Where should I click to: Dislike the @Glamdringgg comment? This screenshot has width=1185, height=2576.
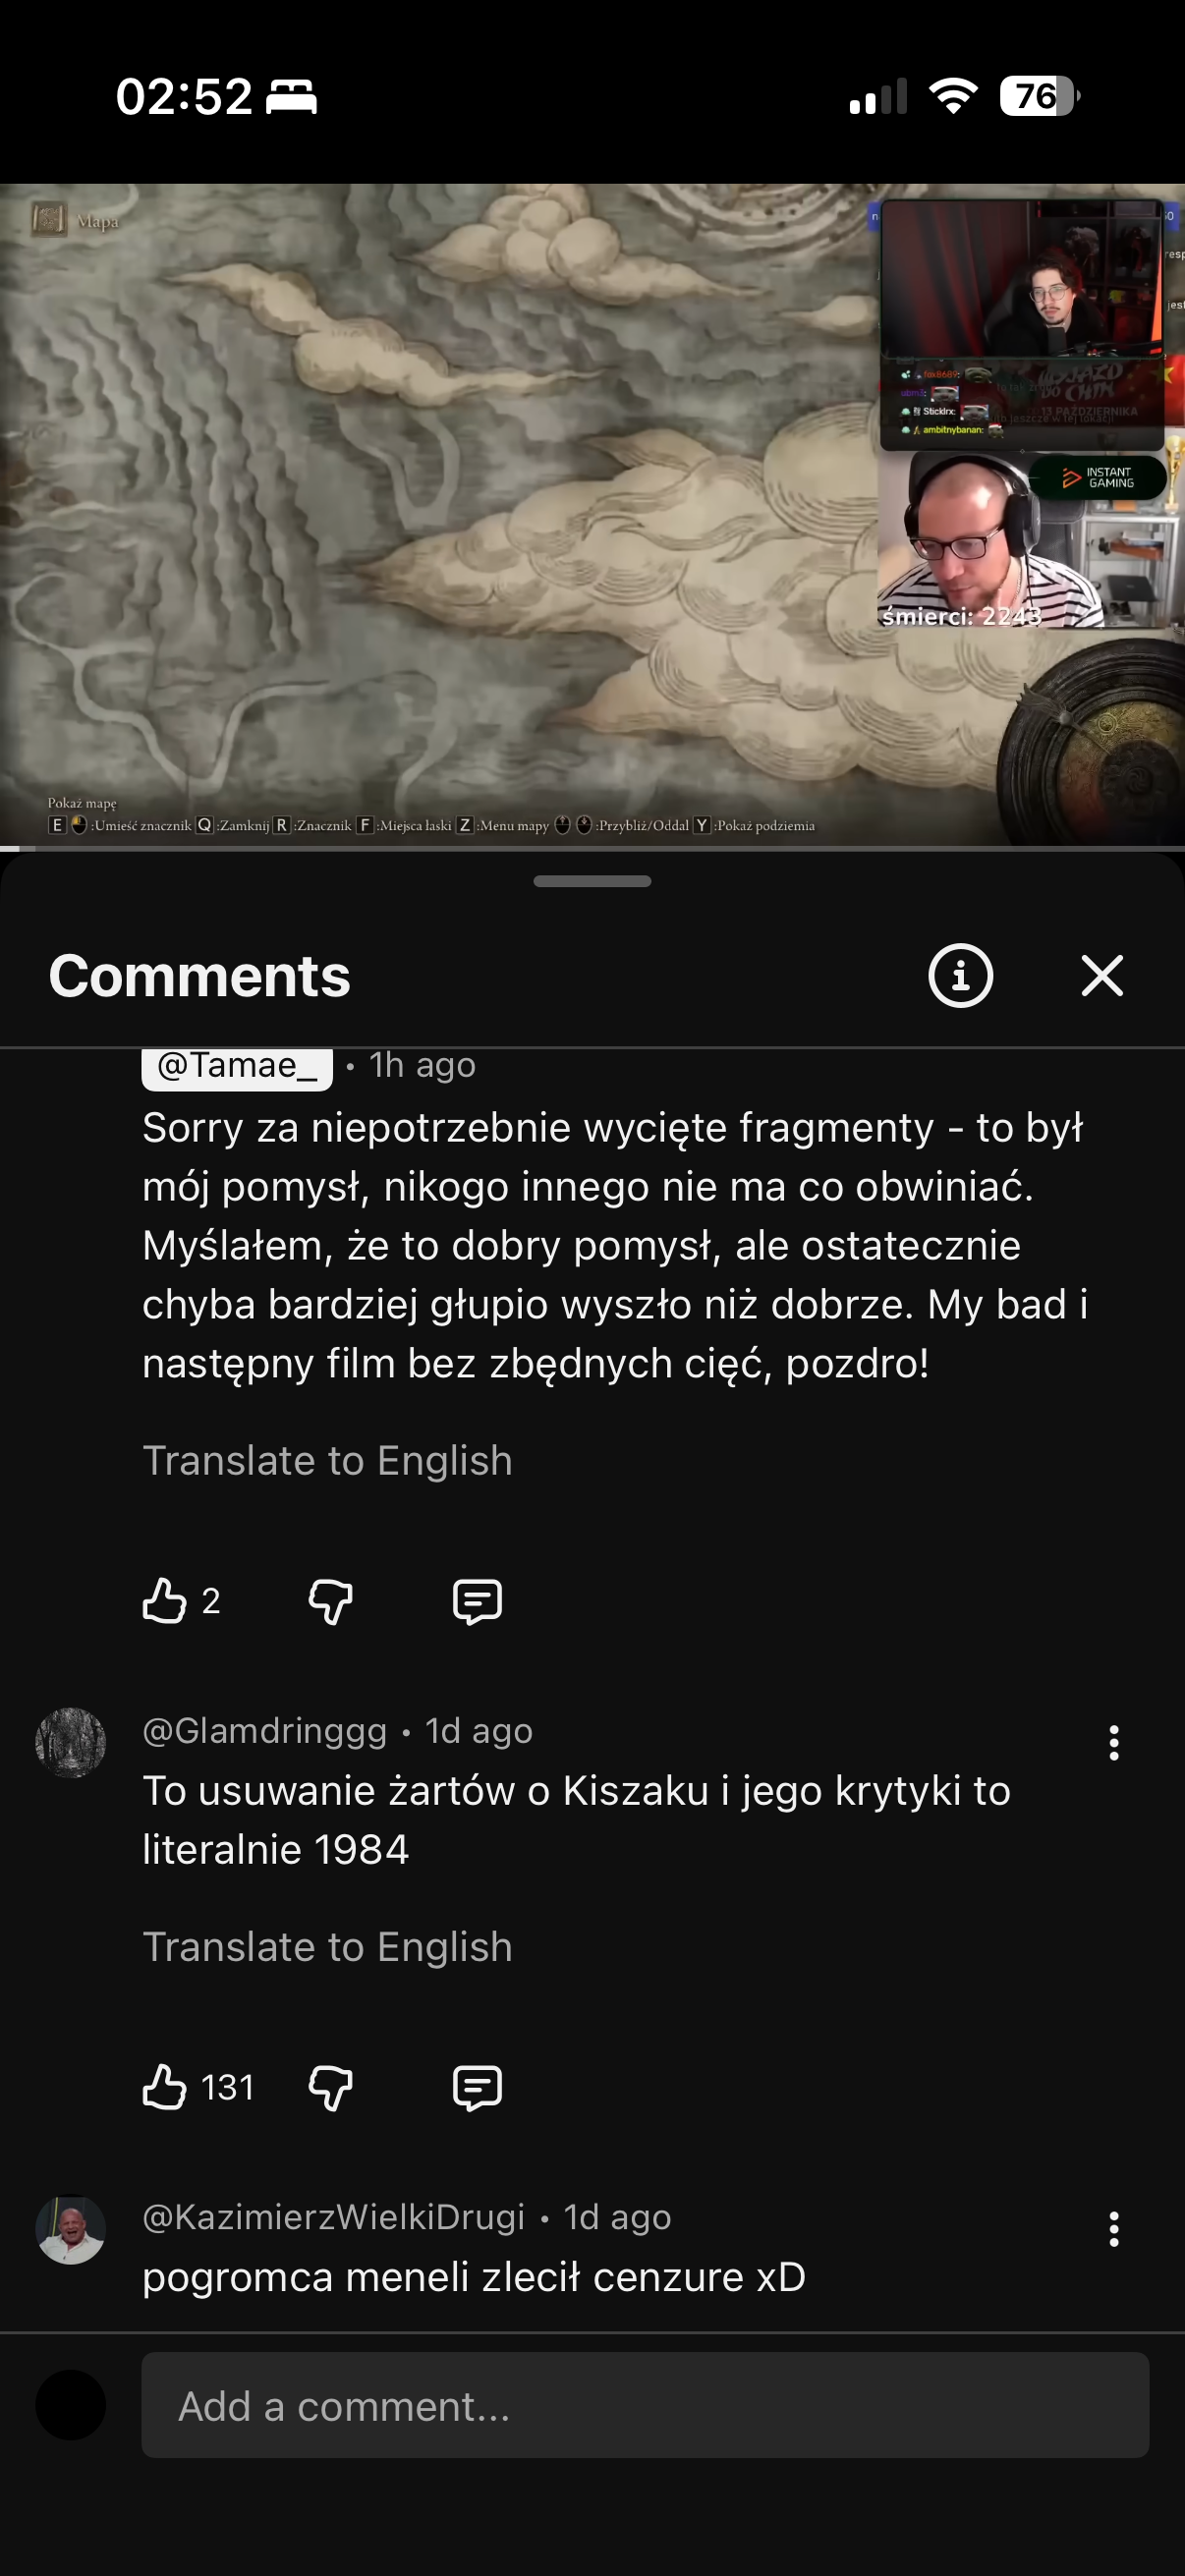[330, 2087]
